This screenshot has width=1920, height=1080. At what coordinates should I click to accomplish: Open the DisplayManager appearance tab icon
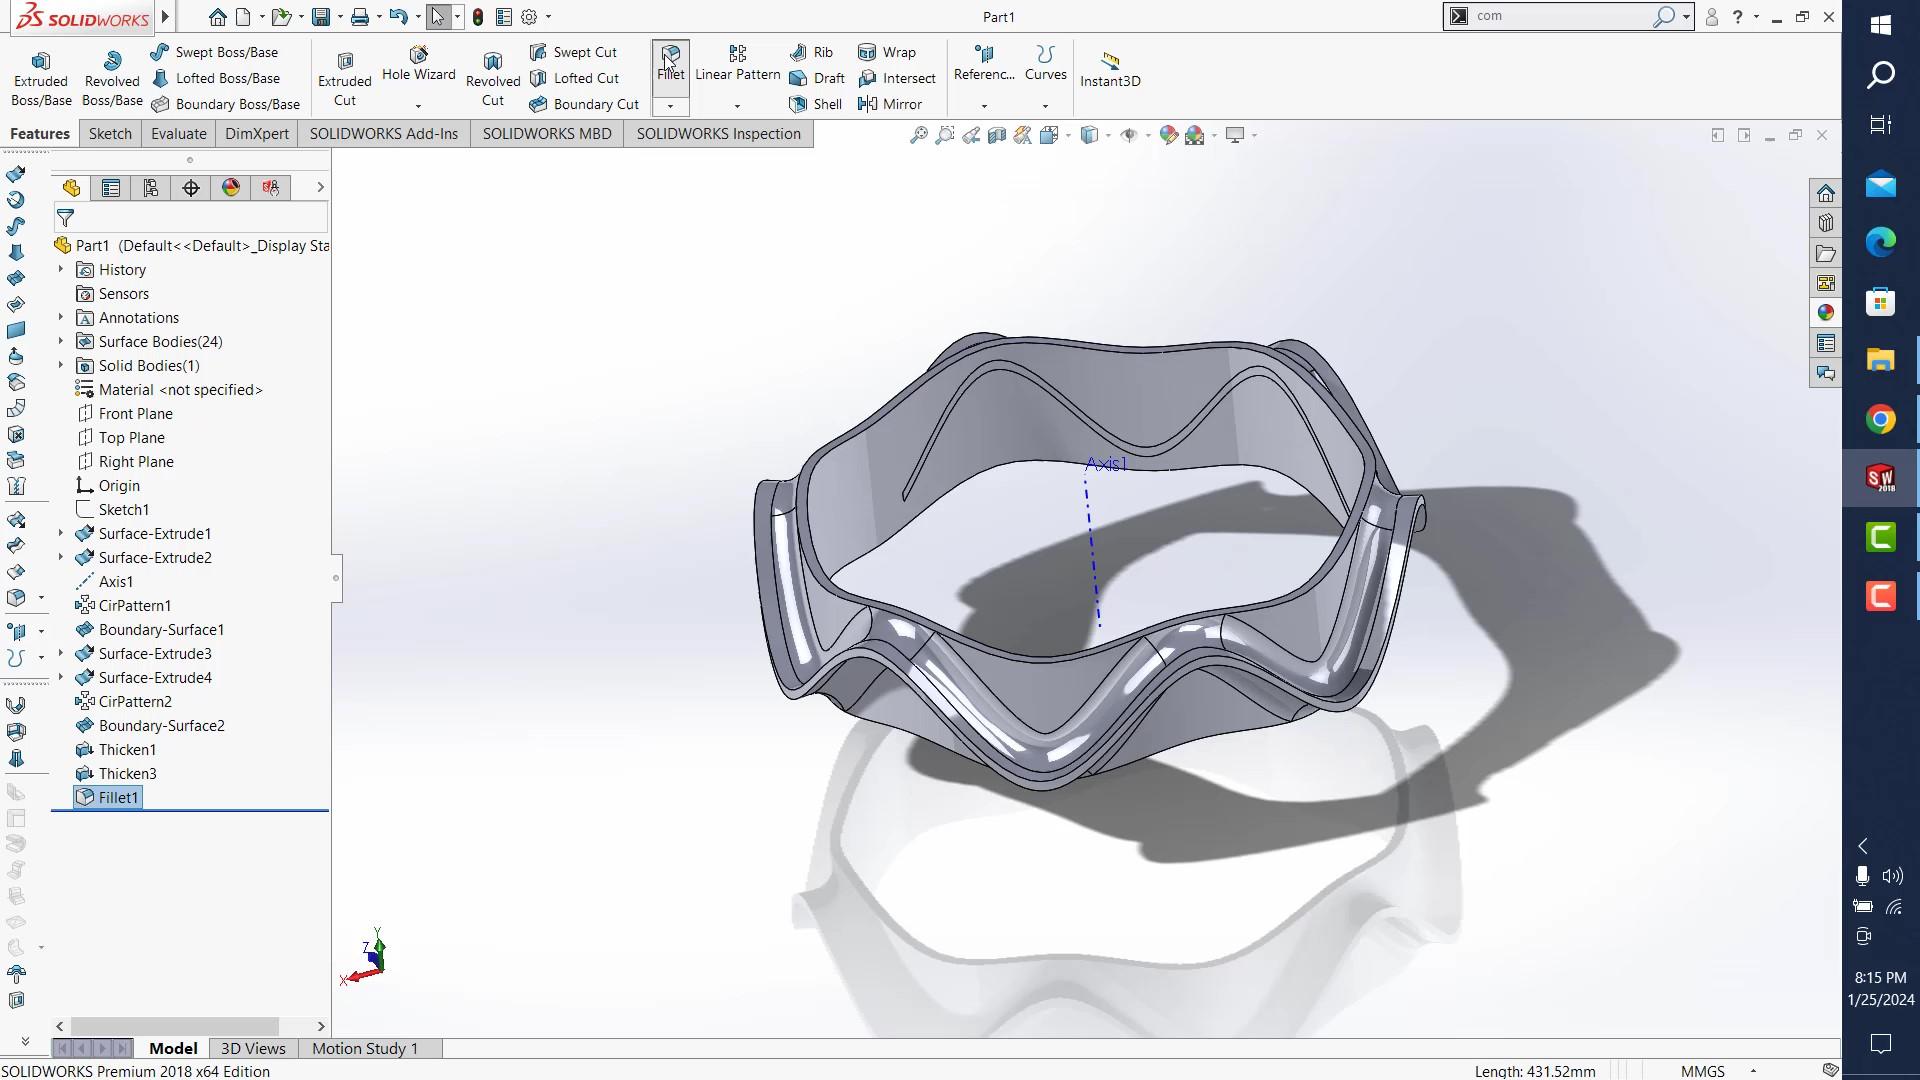[231, 188]
